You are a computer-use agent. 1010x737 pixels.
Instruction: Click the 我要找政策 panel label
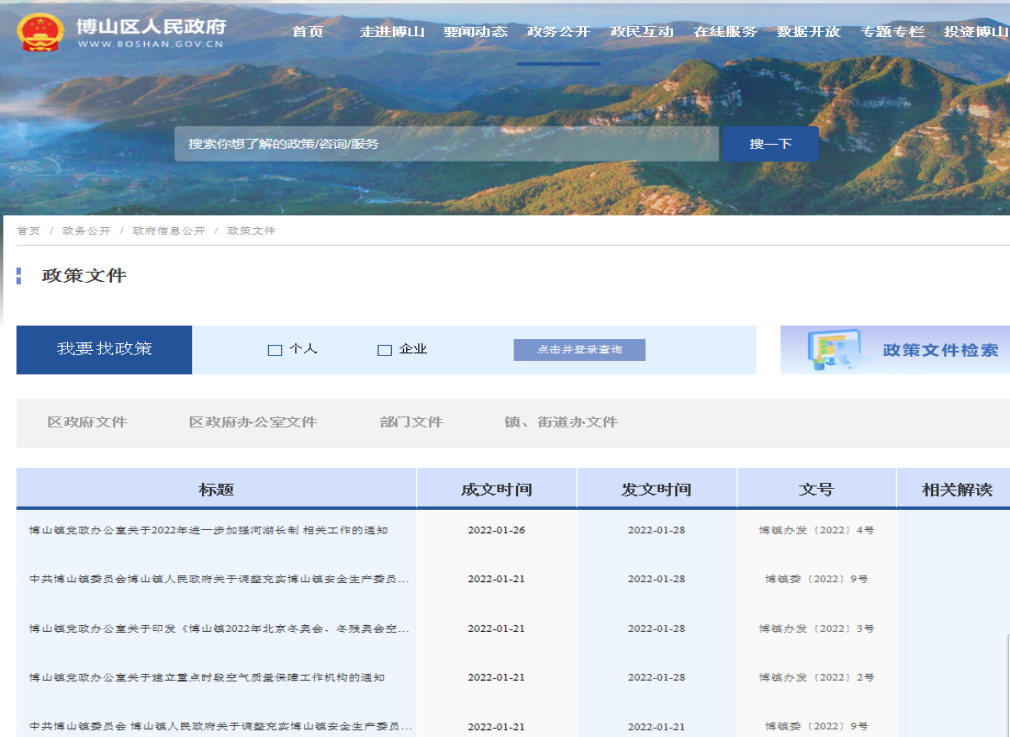click(x=104, y=350)
